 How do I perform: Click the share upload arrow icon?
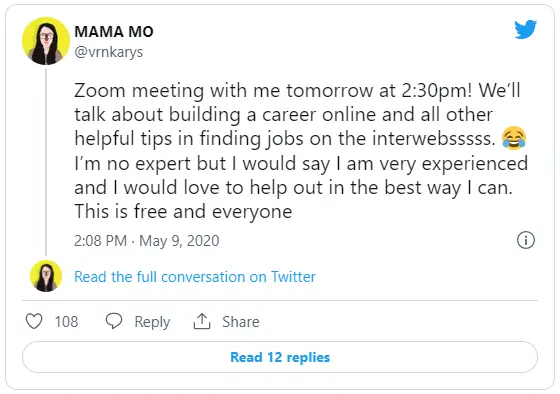tap(202, 321)
